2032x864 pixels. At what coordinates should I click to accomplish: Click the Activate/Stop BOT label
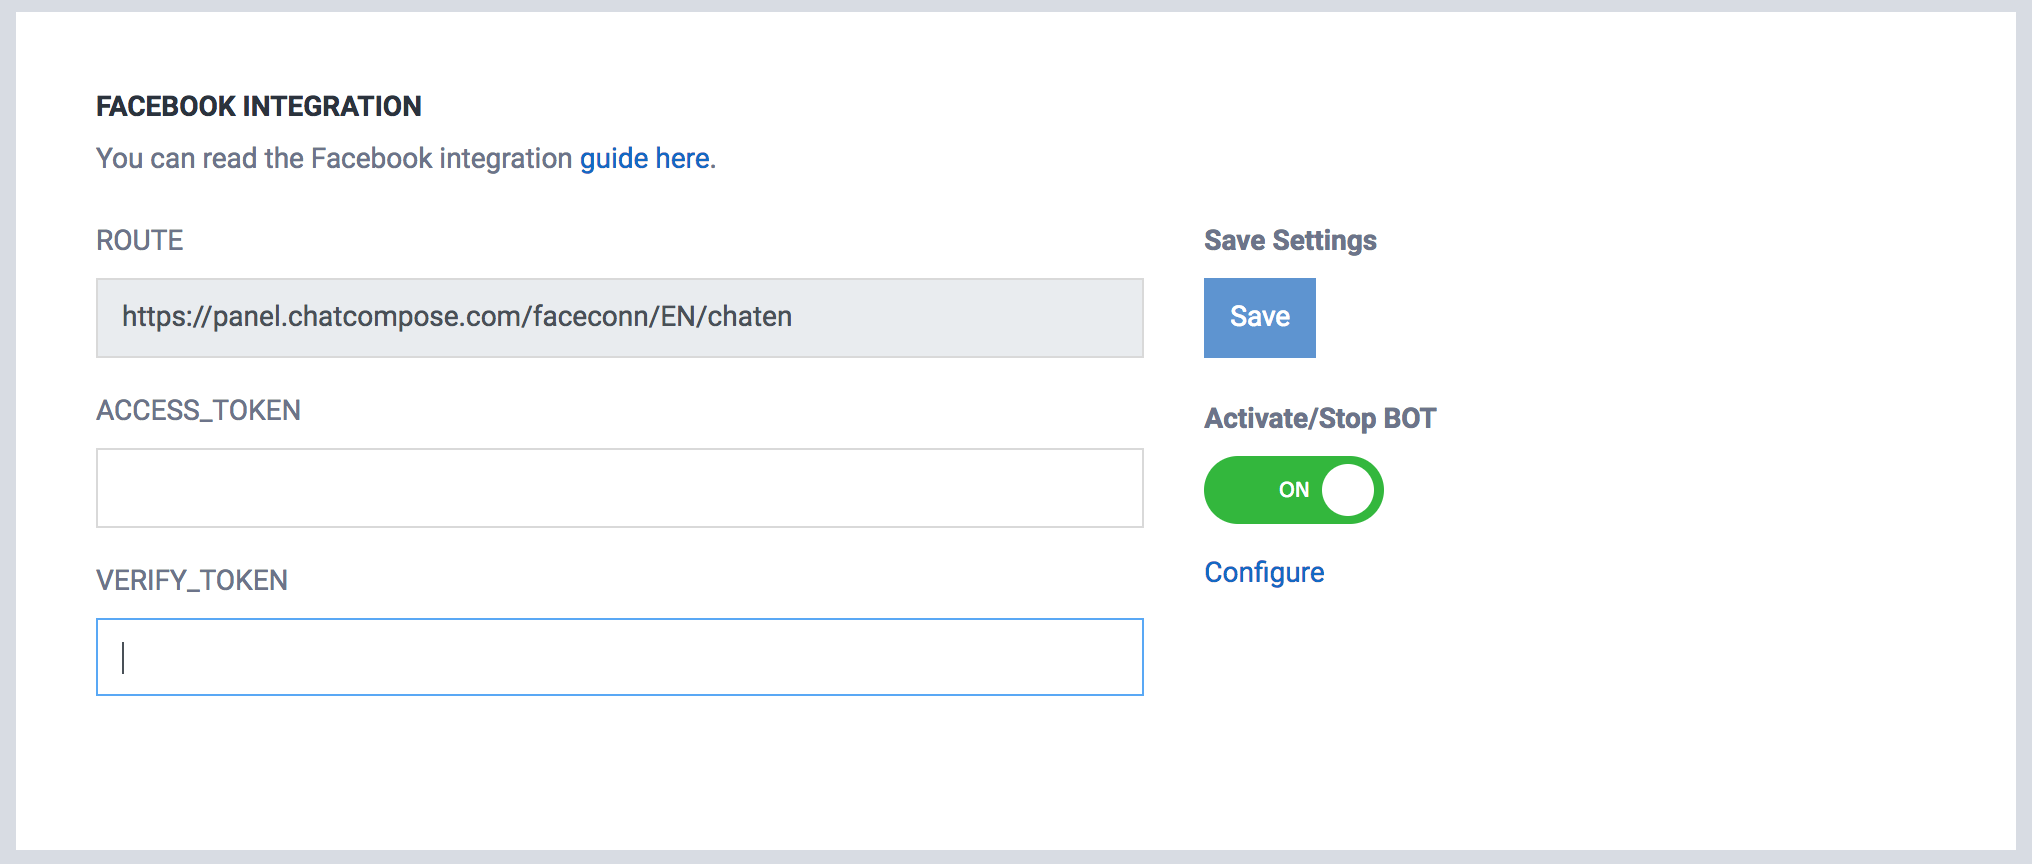[1320, 418]
